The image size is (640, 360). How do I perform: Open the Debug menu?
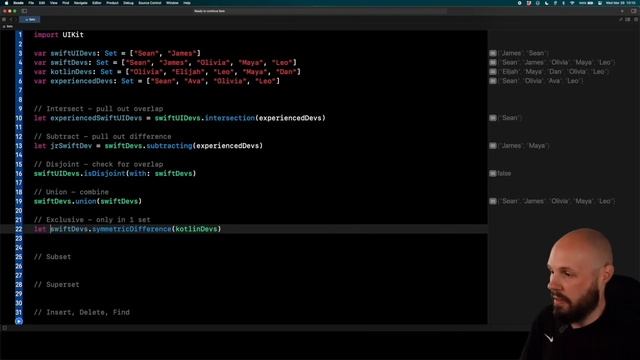pyautogui.click(x=128, y=3)
